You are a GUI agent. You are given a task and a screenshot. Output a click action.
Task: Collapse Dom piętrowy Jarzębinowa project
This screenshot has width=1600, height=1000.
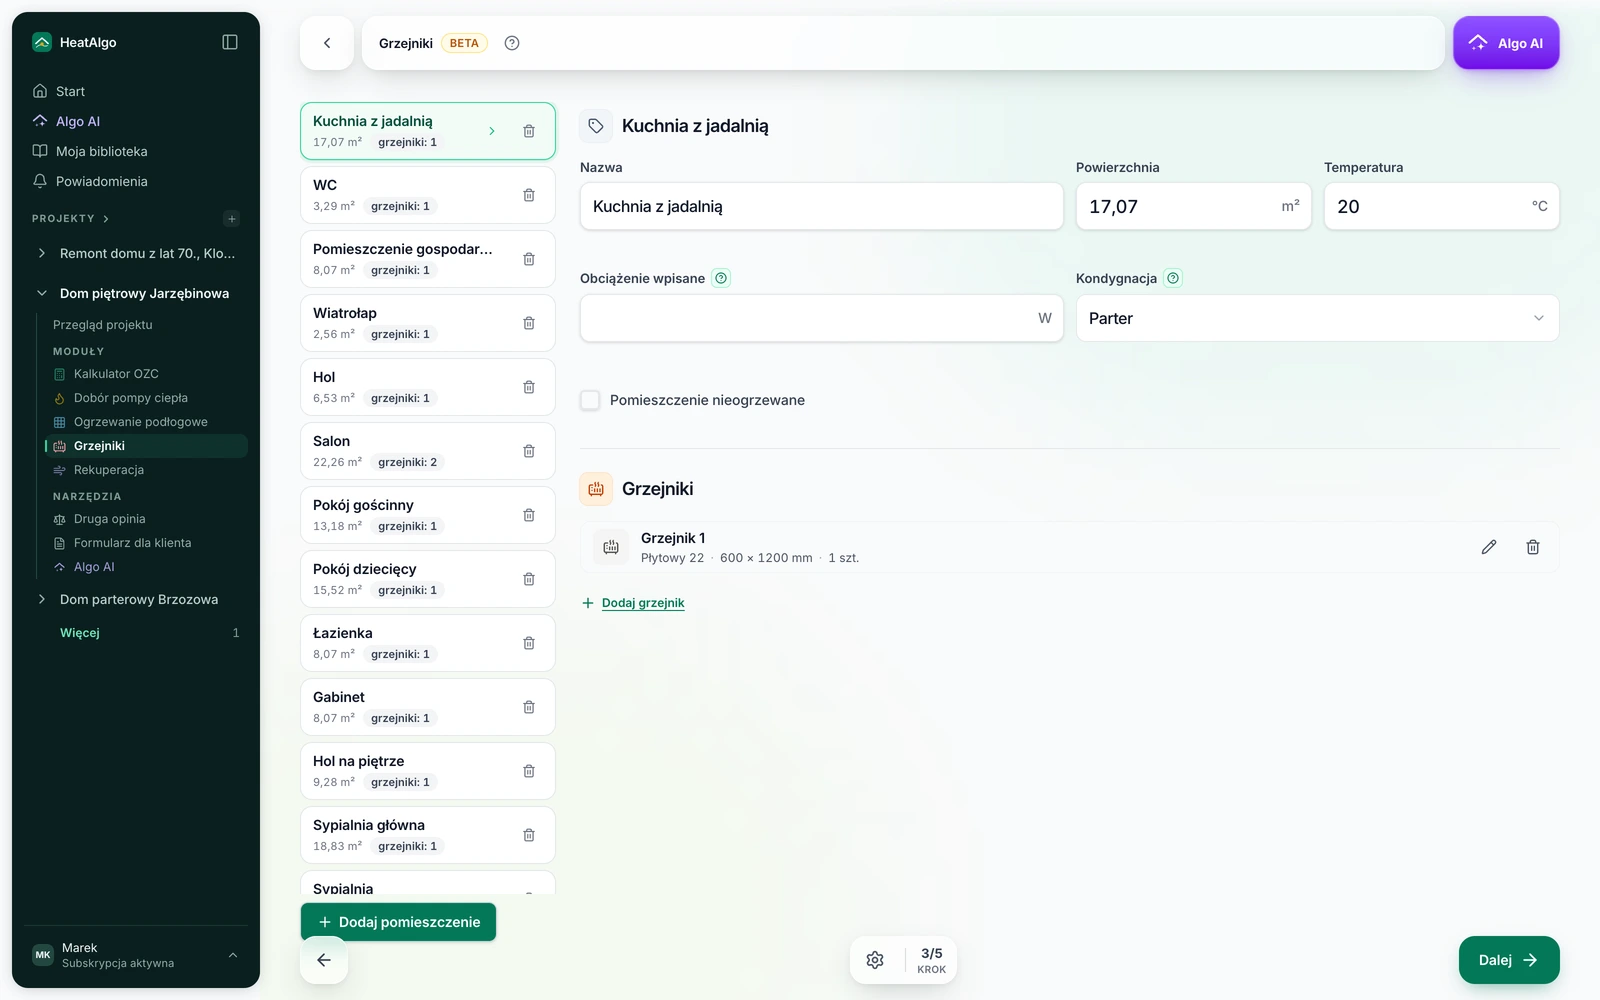[42, 293]
